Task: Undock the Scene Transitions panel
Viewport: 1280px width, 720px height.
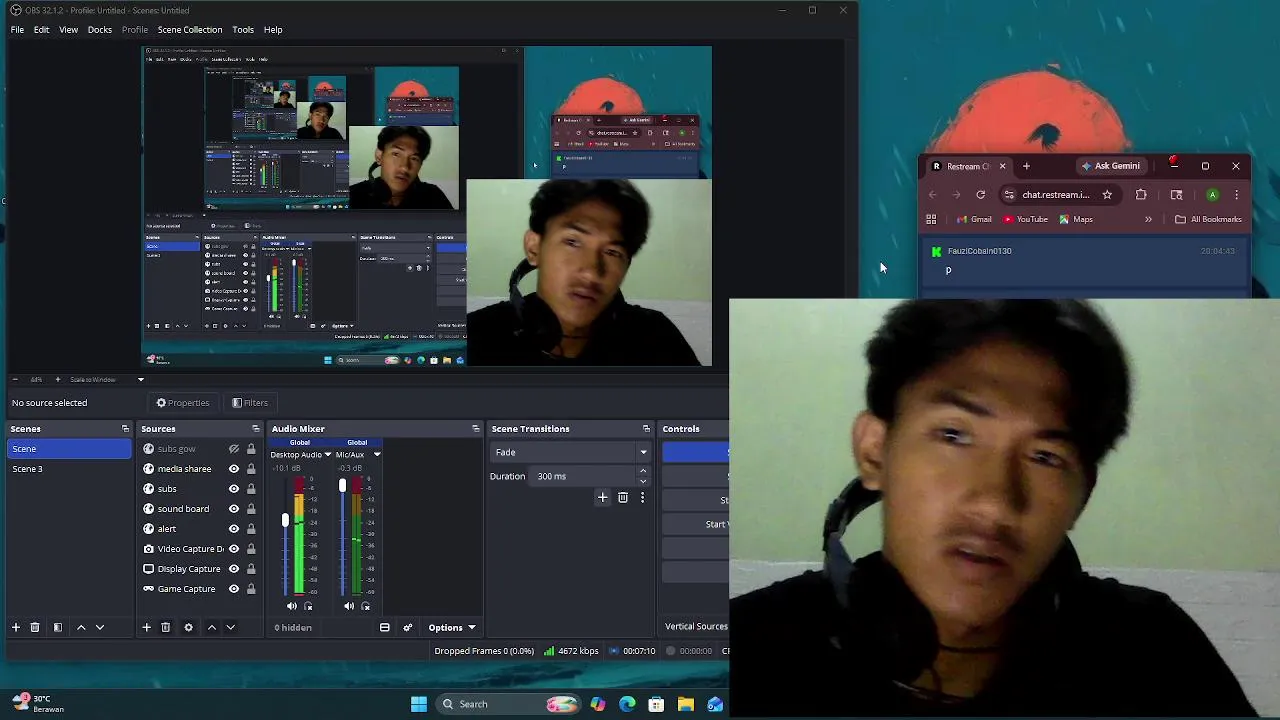Action: click(x=646, y=429)
